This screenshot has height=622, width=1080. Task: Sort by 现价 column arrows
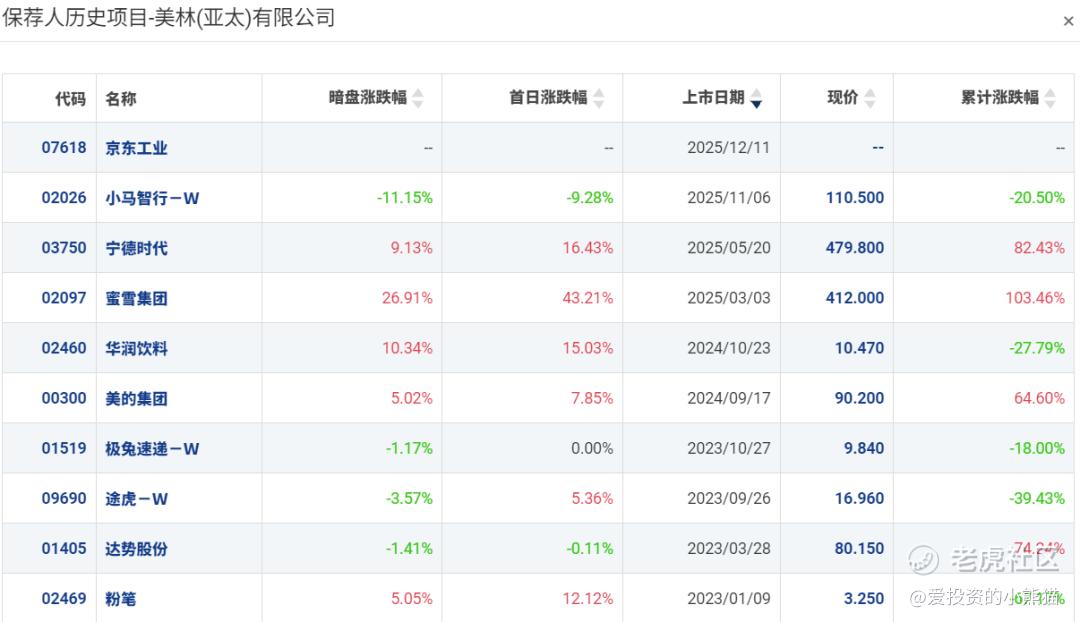[x=870, y=99]
